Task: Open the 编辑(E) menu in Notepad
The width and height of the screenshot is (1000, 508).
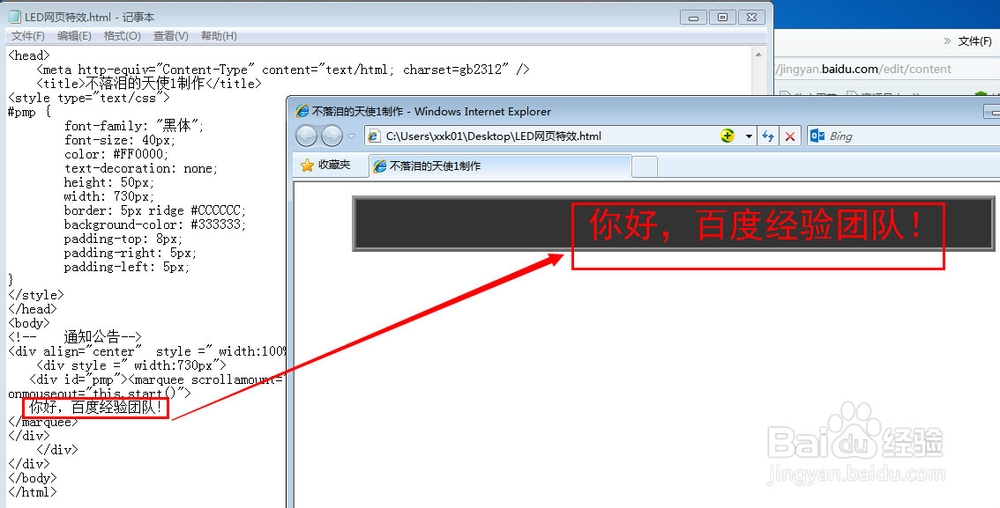Action: [x=74, y=36]
